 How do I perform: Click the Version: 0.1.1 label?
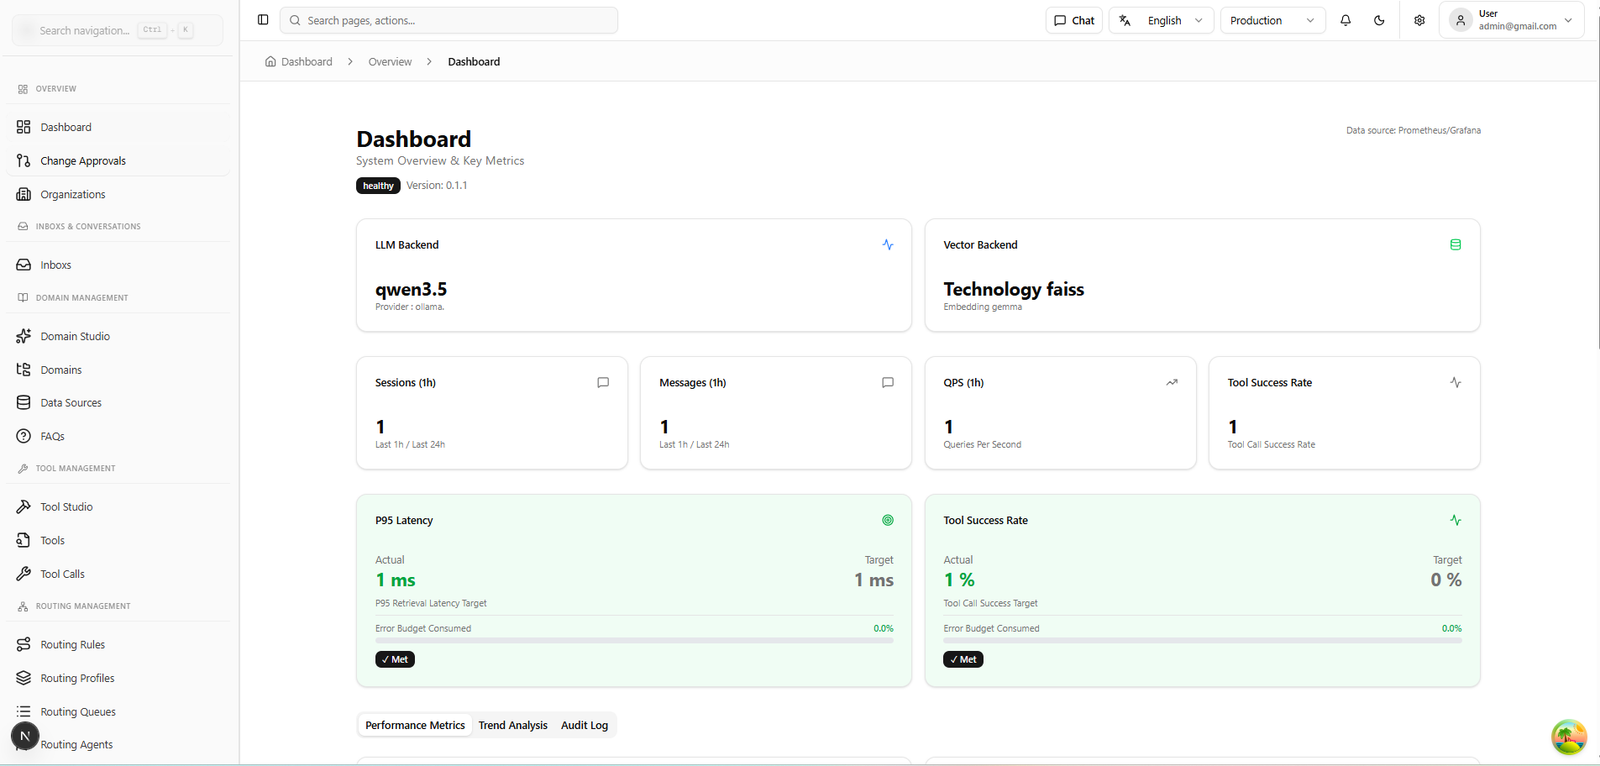[437, 186]
